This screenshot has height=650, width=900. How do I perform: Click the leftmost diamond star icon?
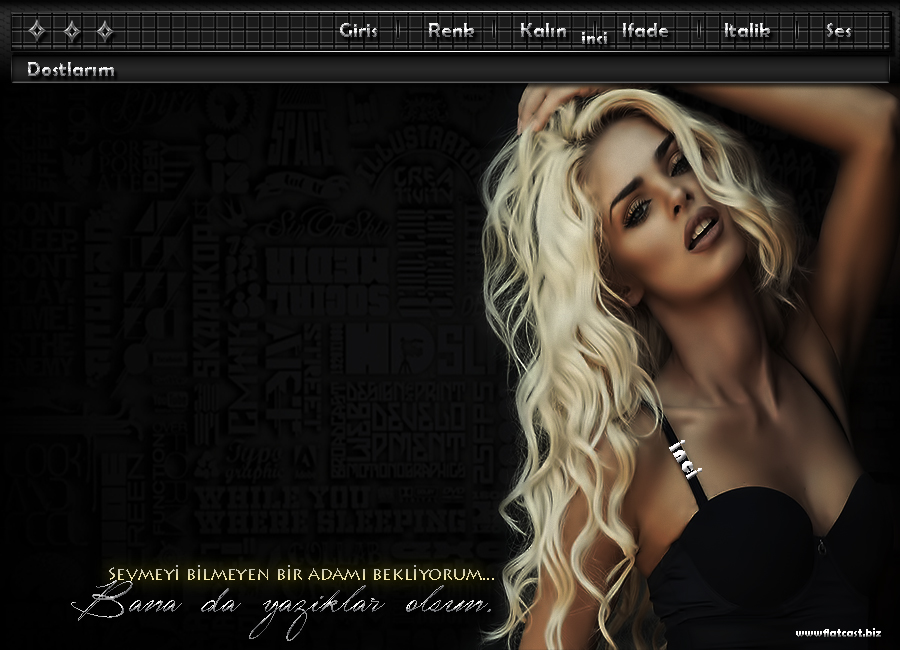(37, 31)
